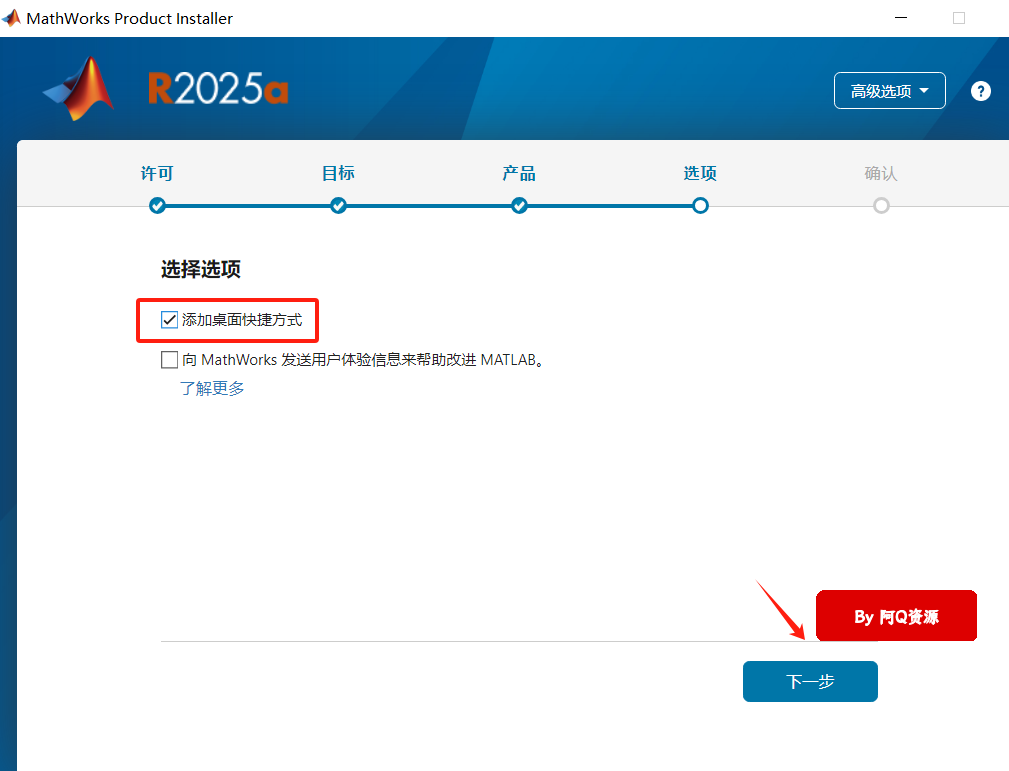Click the 目标 step checkmark circle
This screenshot has width=1009, height=771.
[x=338, y=206]
